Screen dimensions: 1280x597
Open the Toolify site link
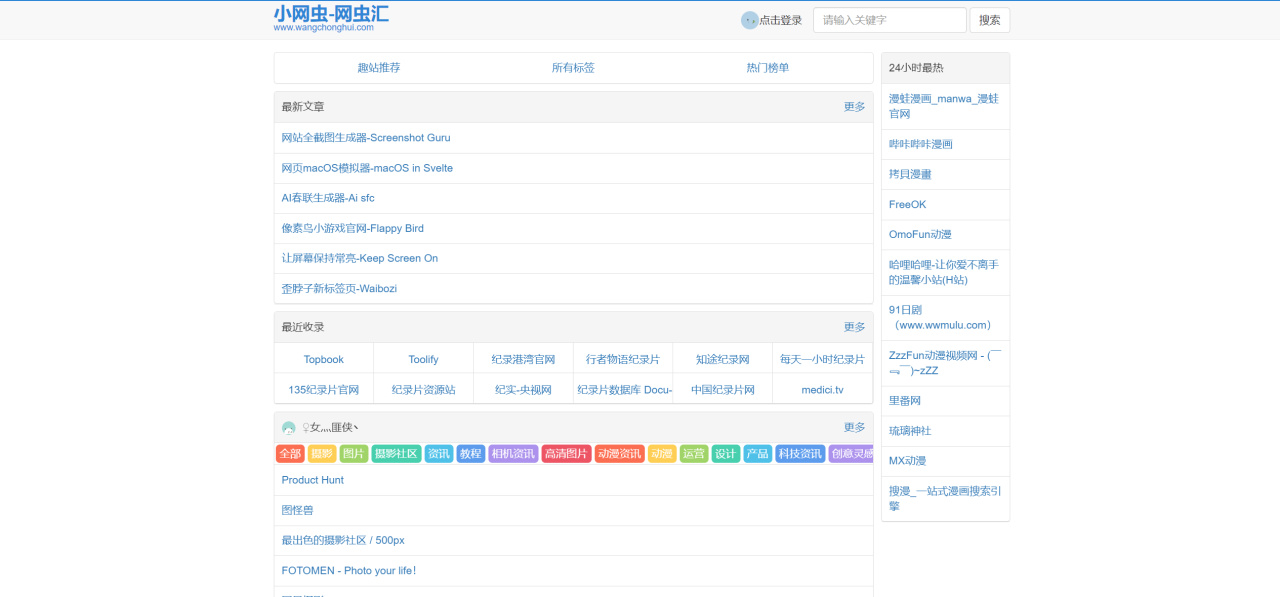click(424, 359)
